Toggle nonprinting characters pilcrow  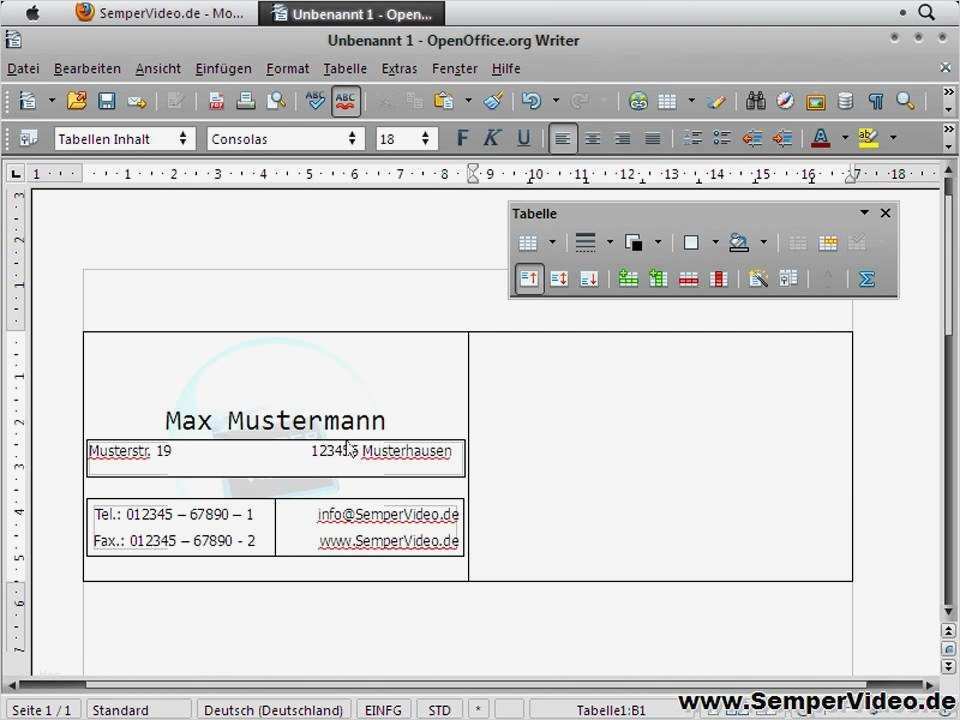[876, 101]
